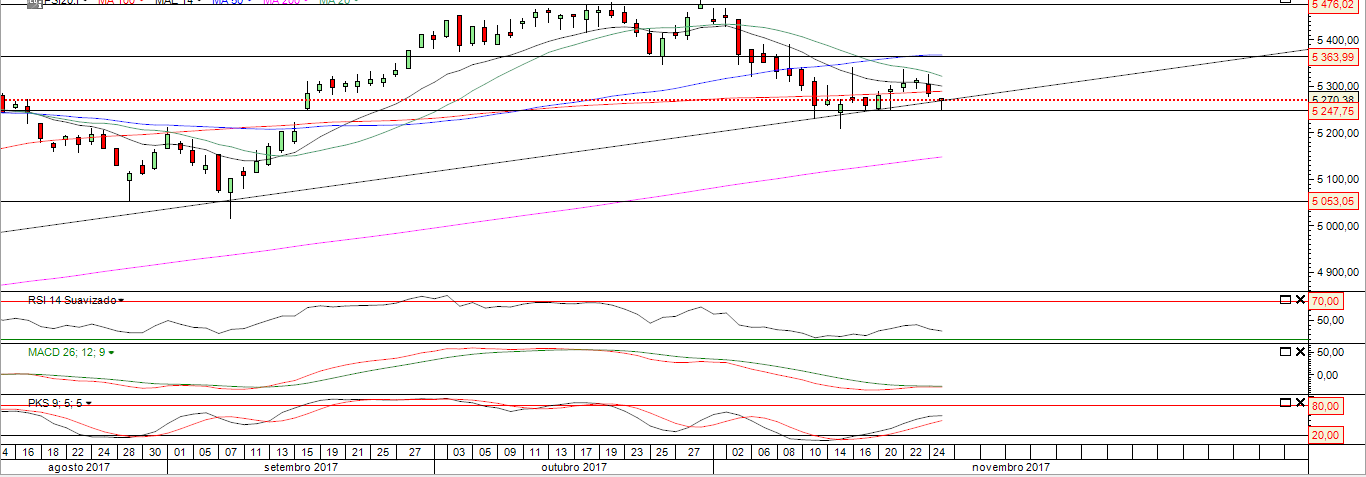Click the 4 900,00 price axis value
This screenshot has height=477, width=1366.
1338,272
